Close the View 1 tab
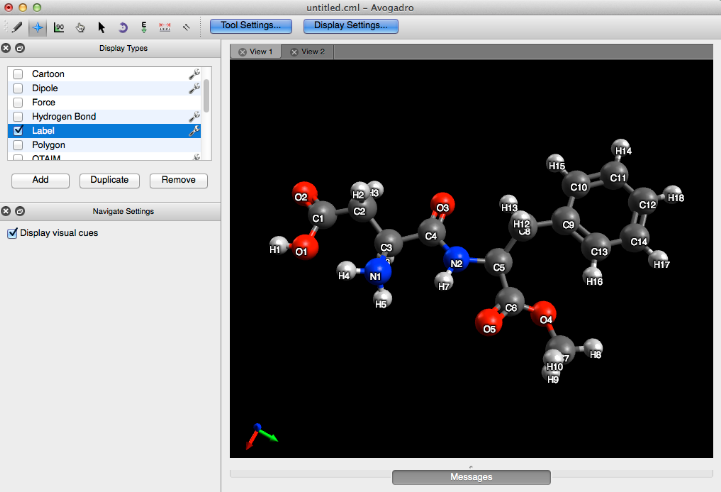721x492 pixels. pyautogui.click(x=241, y=51)
